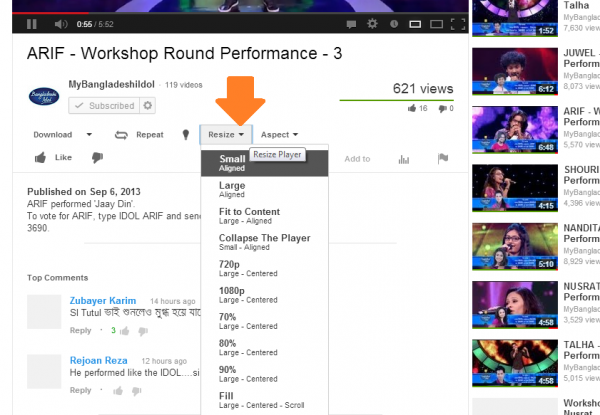
Task: Toggle Repeat video
Action: [139, 135]
